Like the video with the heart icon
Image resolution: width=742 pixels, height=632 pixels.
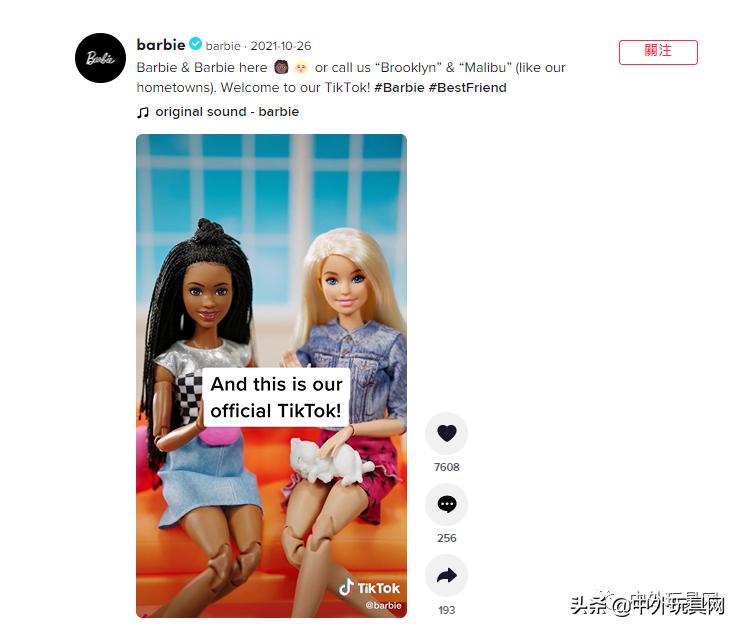pyautogui.click(x=446, y=434)
